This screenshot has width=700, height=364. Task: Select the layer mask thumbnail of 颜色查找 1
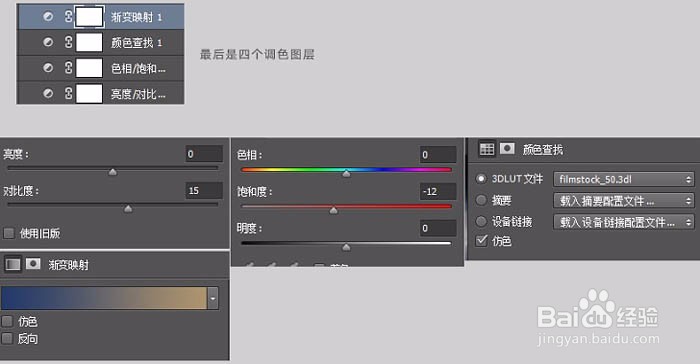click(89, 42)
